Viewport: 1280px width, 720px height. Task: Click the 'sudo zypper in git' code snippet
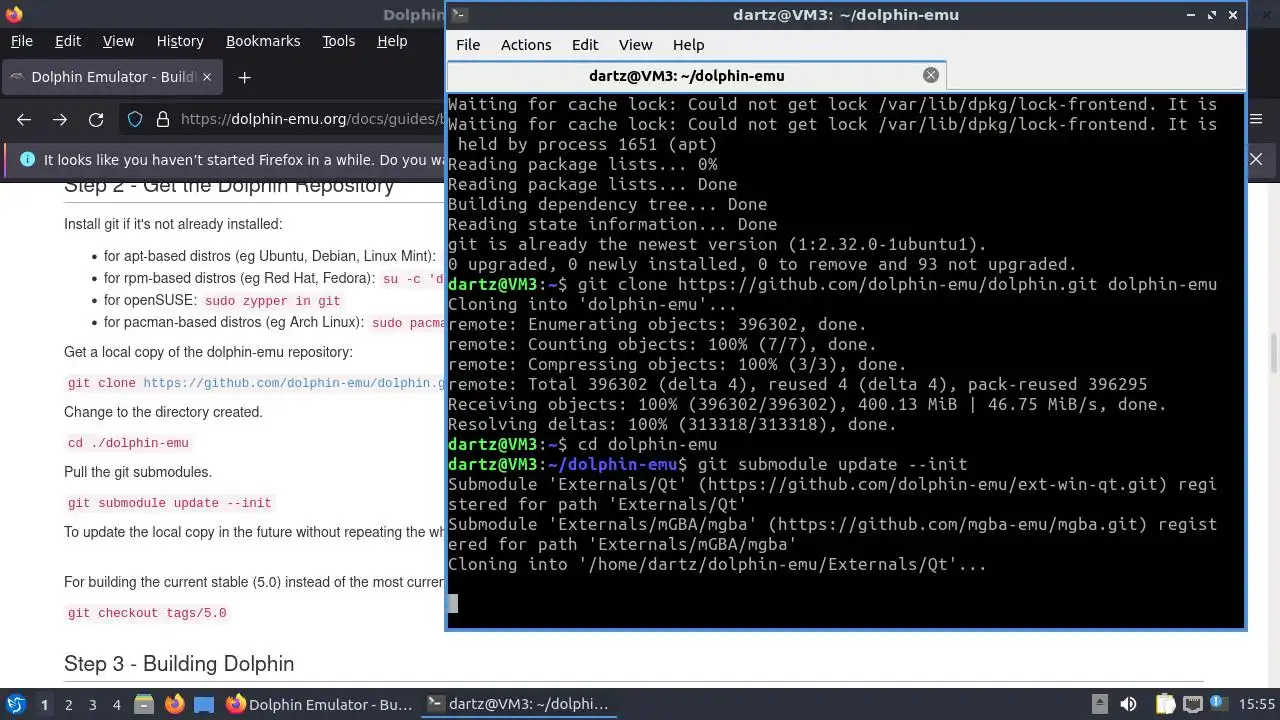[273, 300]
